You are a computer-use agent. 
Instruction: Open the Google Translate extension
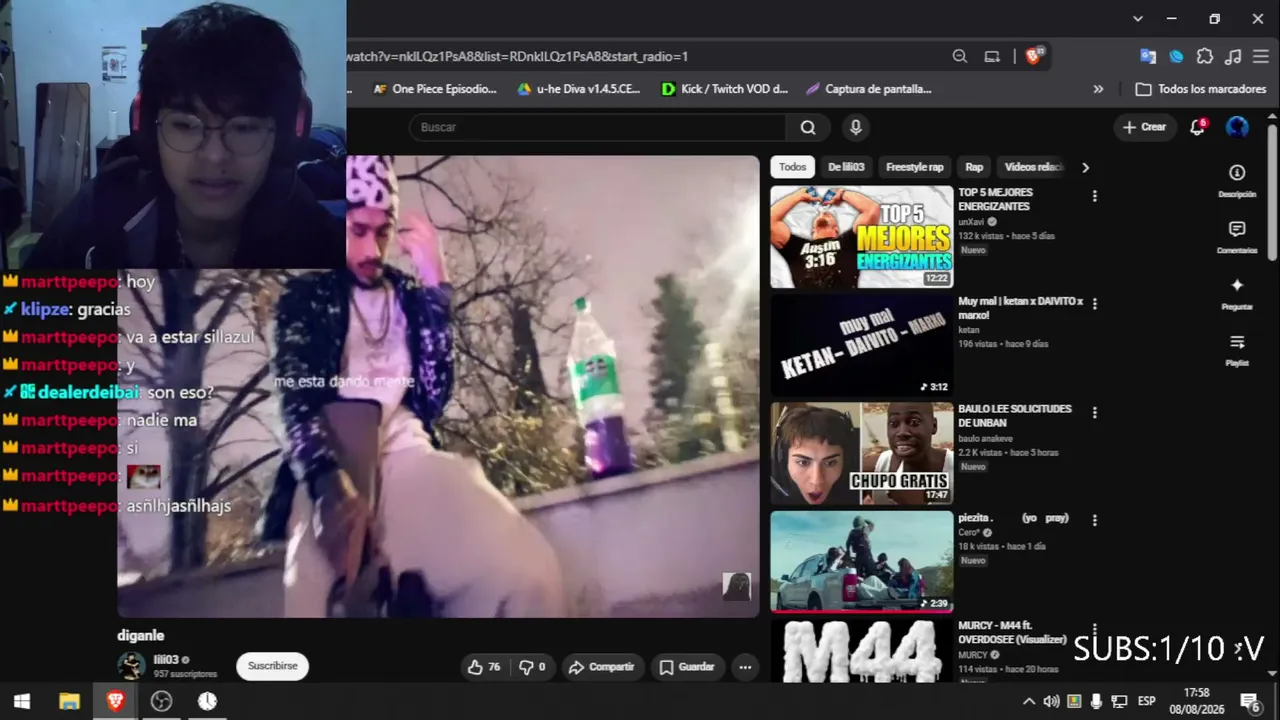click(x=1148, y=57)
